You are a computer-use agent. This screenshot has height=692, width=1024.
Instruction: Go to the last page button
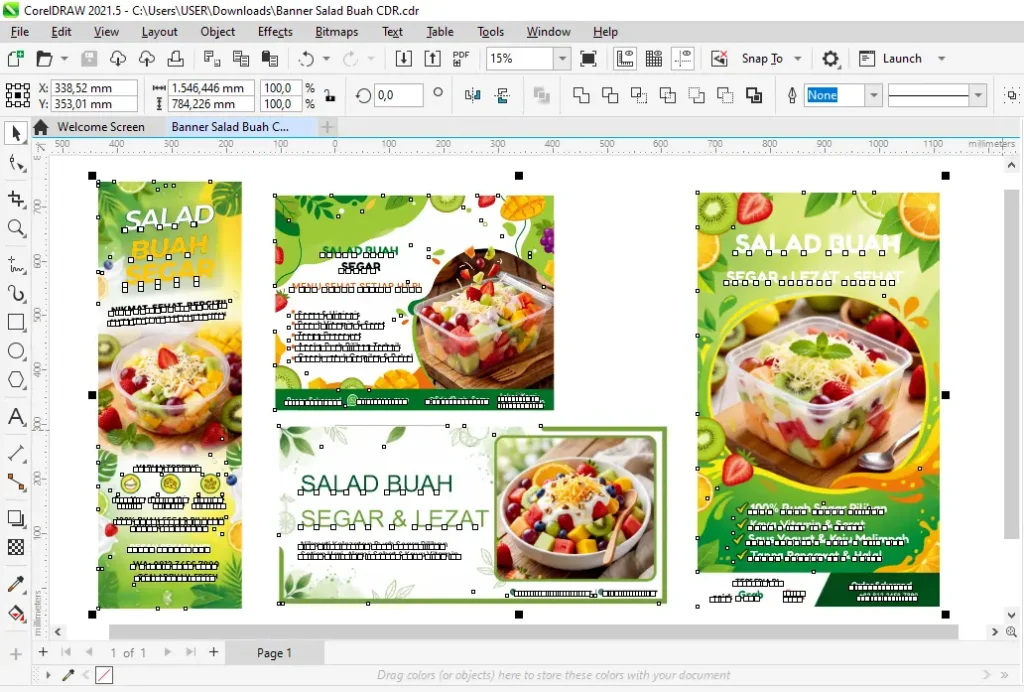click(190, 652)
